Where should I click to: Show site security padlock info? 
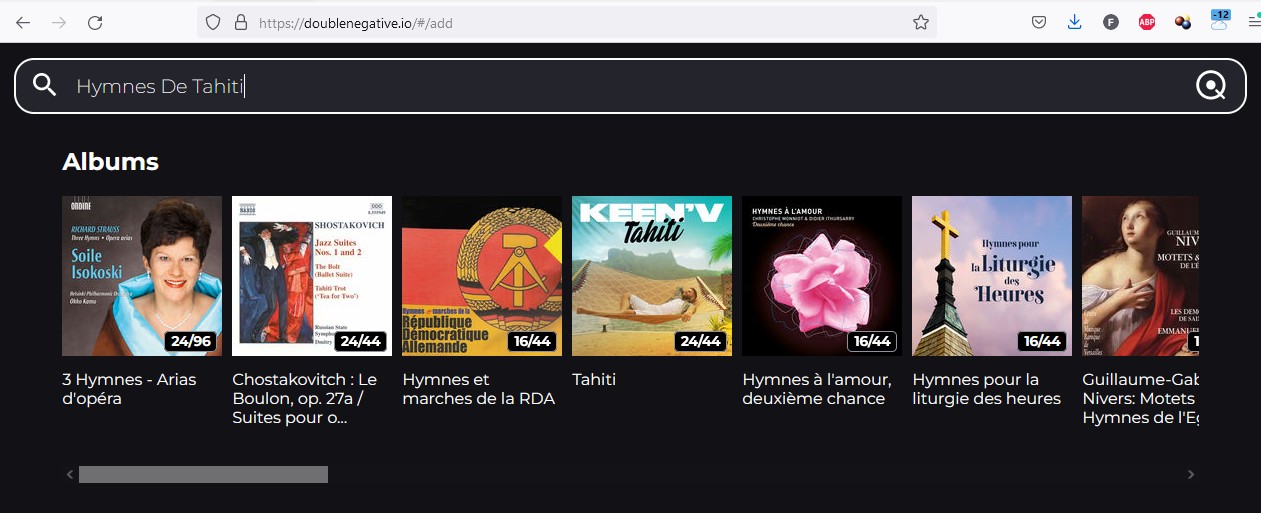point(240,22)
